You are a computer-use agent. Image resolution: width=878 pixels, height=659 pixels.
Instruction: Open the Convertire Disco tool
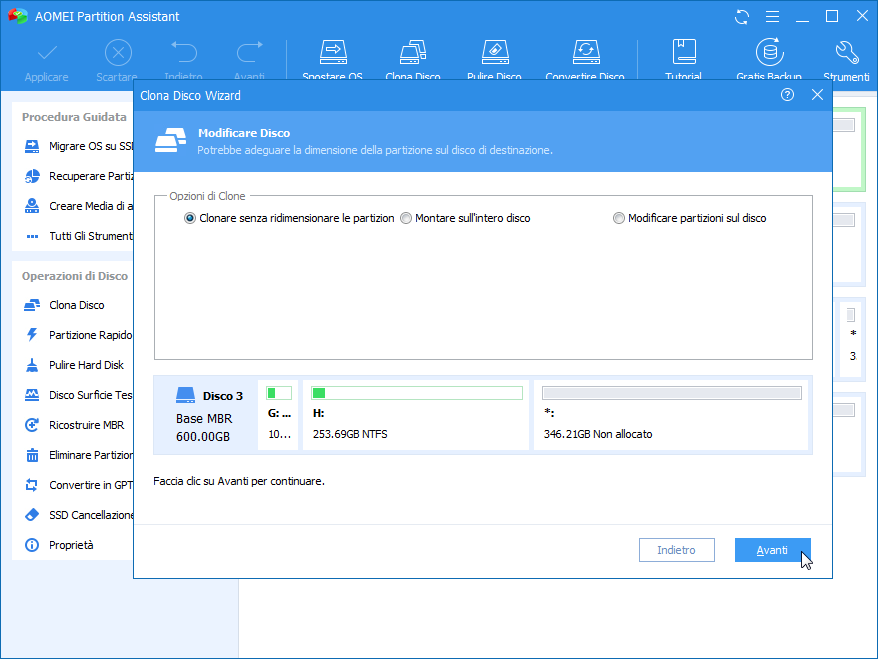(585, 54)
